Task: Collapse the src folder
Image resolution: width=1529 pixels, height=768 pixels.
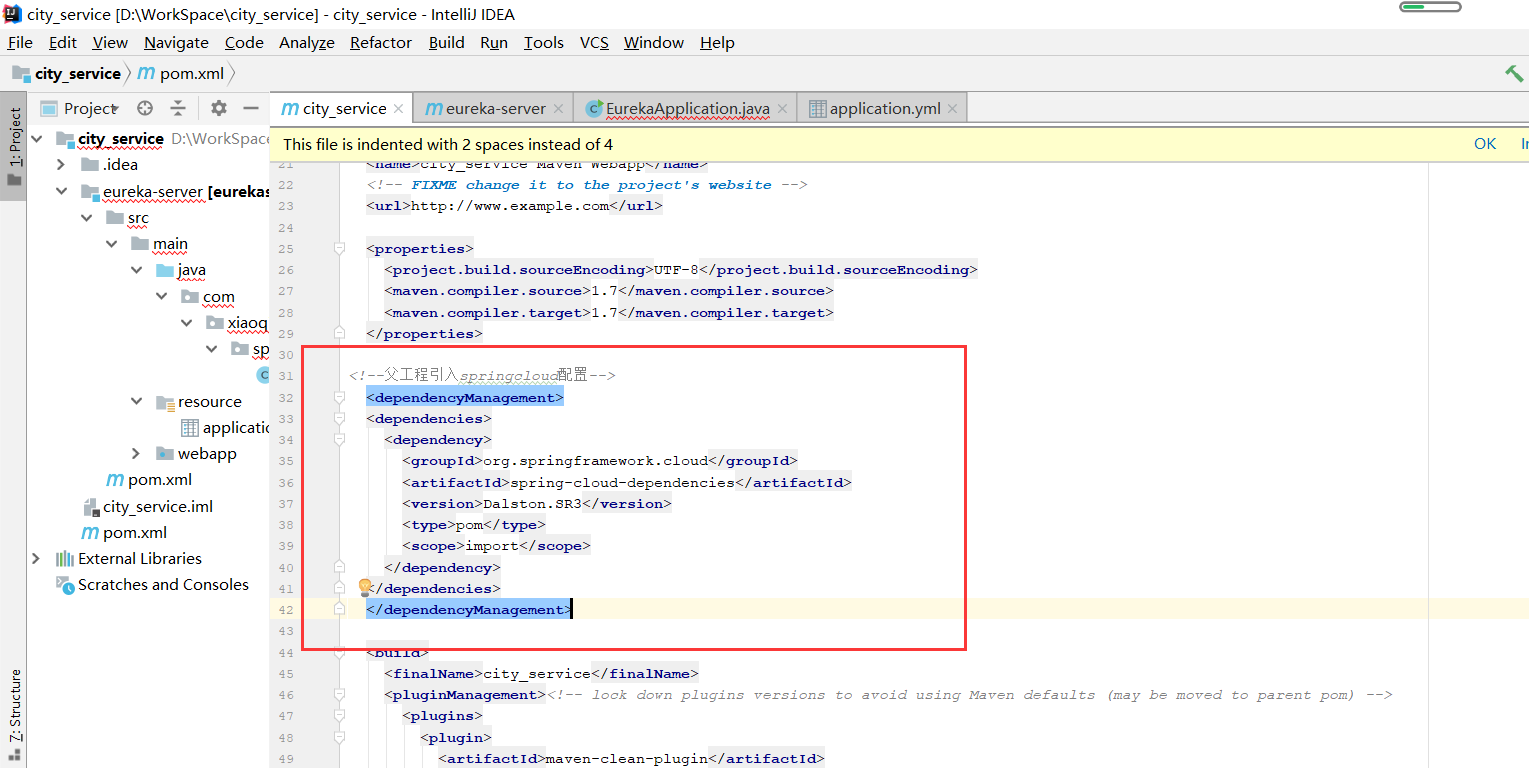Action: (x=86, y=217)
